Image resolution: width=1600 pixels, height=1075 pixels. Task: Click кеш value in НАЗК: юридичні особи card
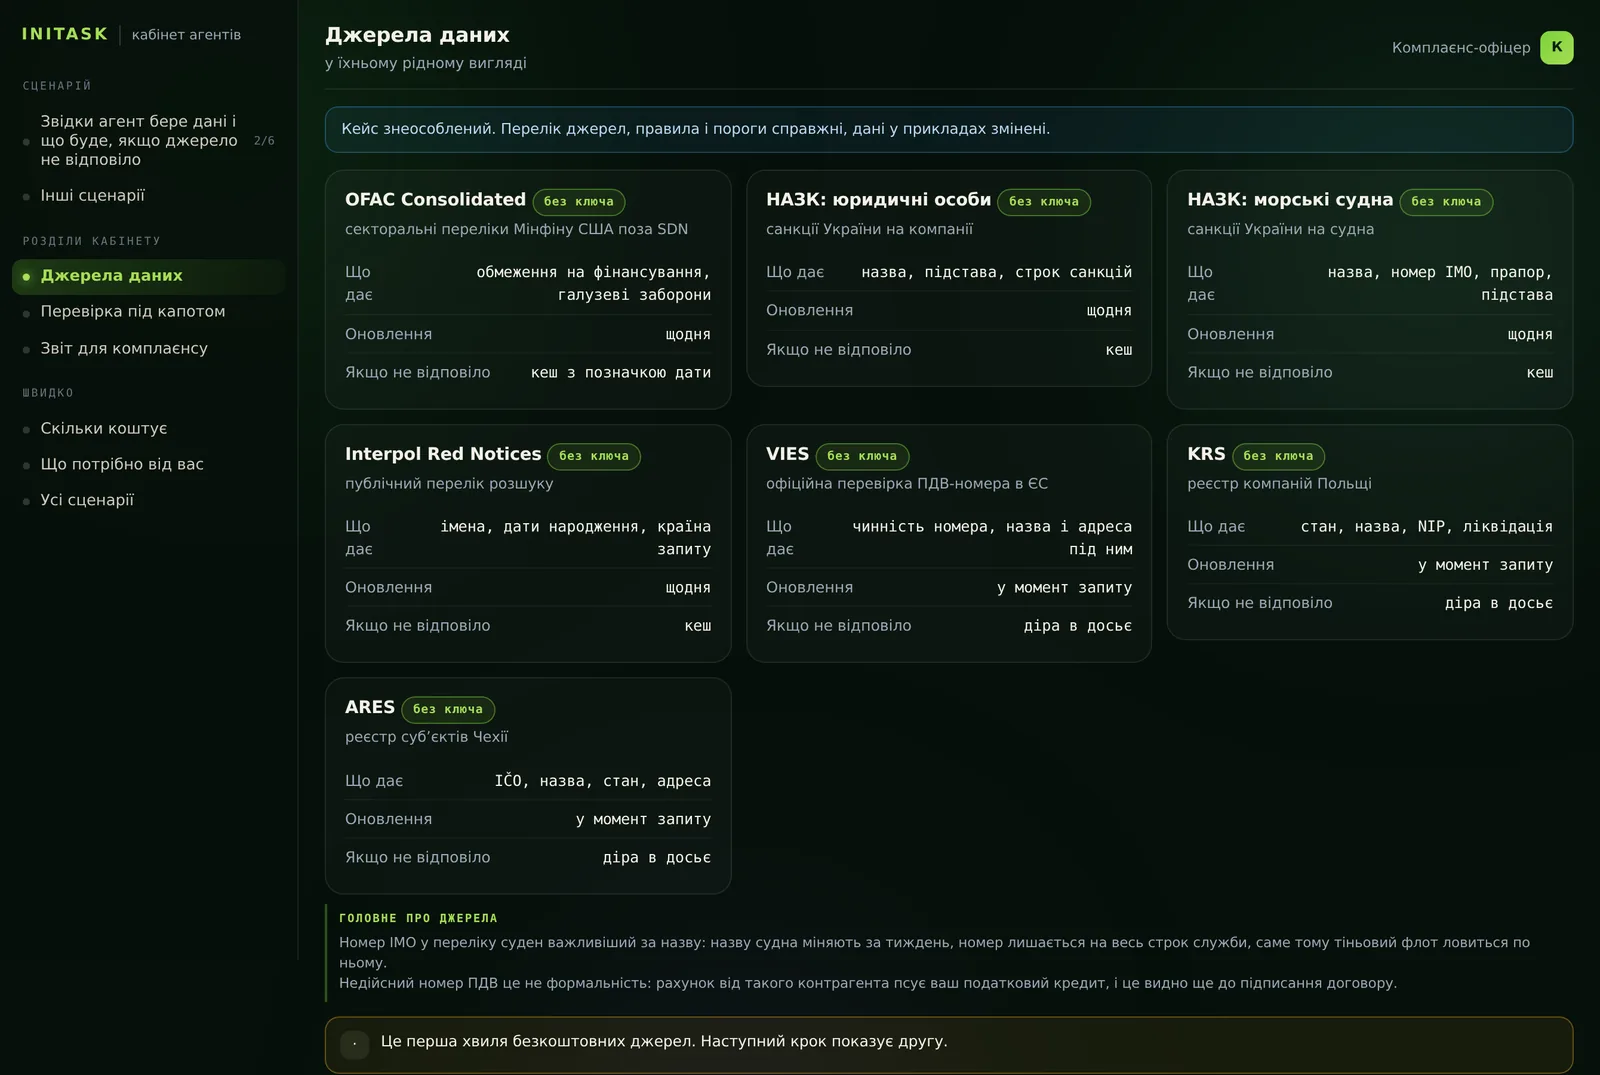coord(1119,350)
